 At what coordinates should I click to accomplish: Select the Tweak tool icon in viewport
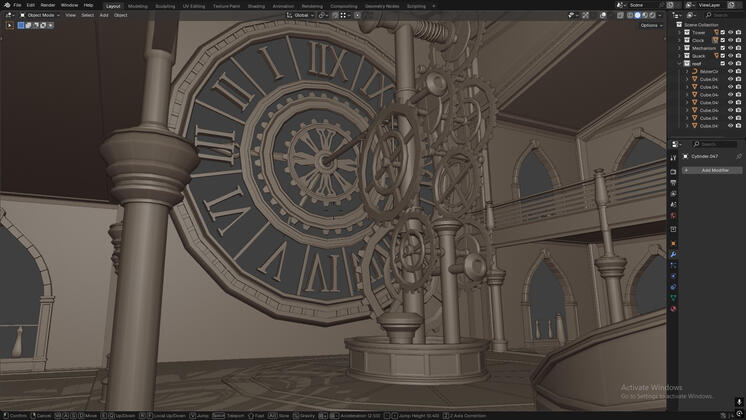[x=10, y=25]
